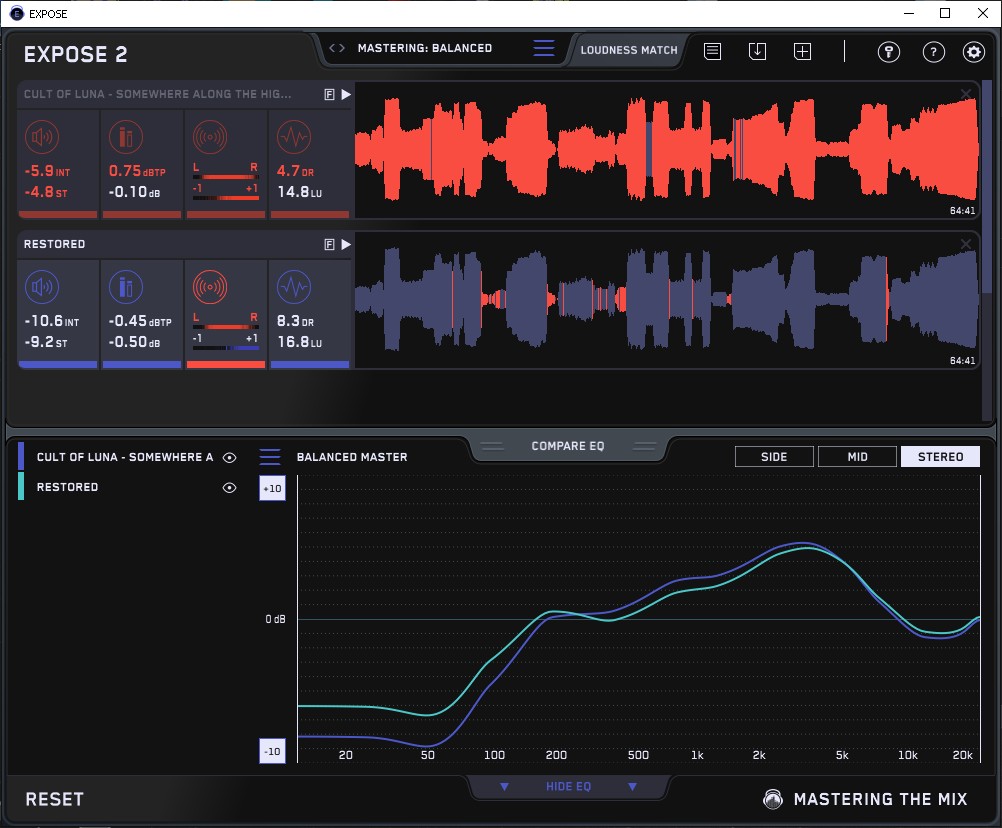
Task: Click the export download icon in toolbar
Action: (757, 52)
